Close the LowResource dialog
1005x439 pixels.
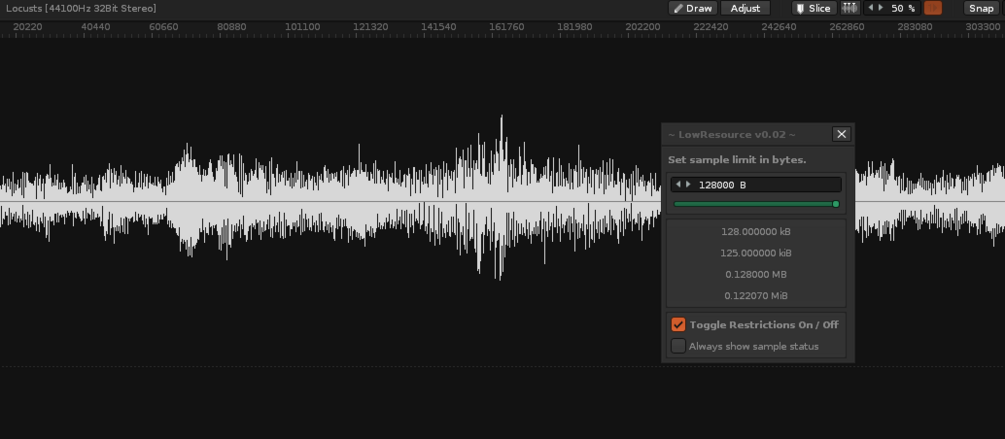[842, 134]
